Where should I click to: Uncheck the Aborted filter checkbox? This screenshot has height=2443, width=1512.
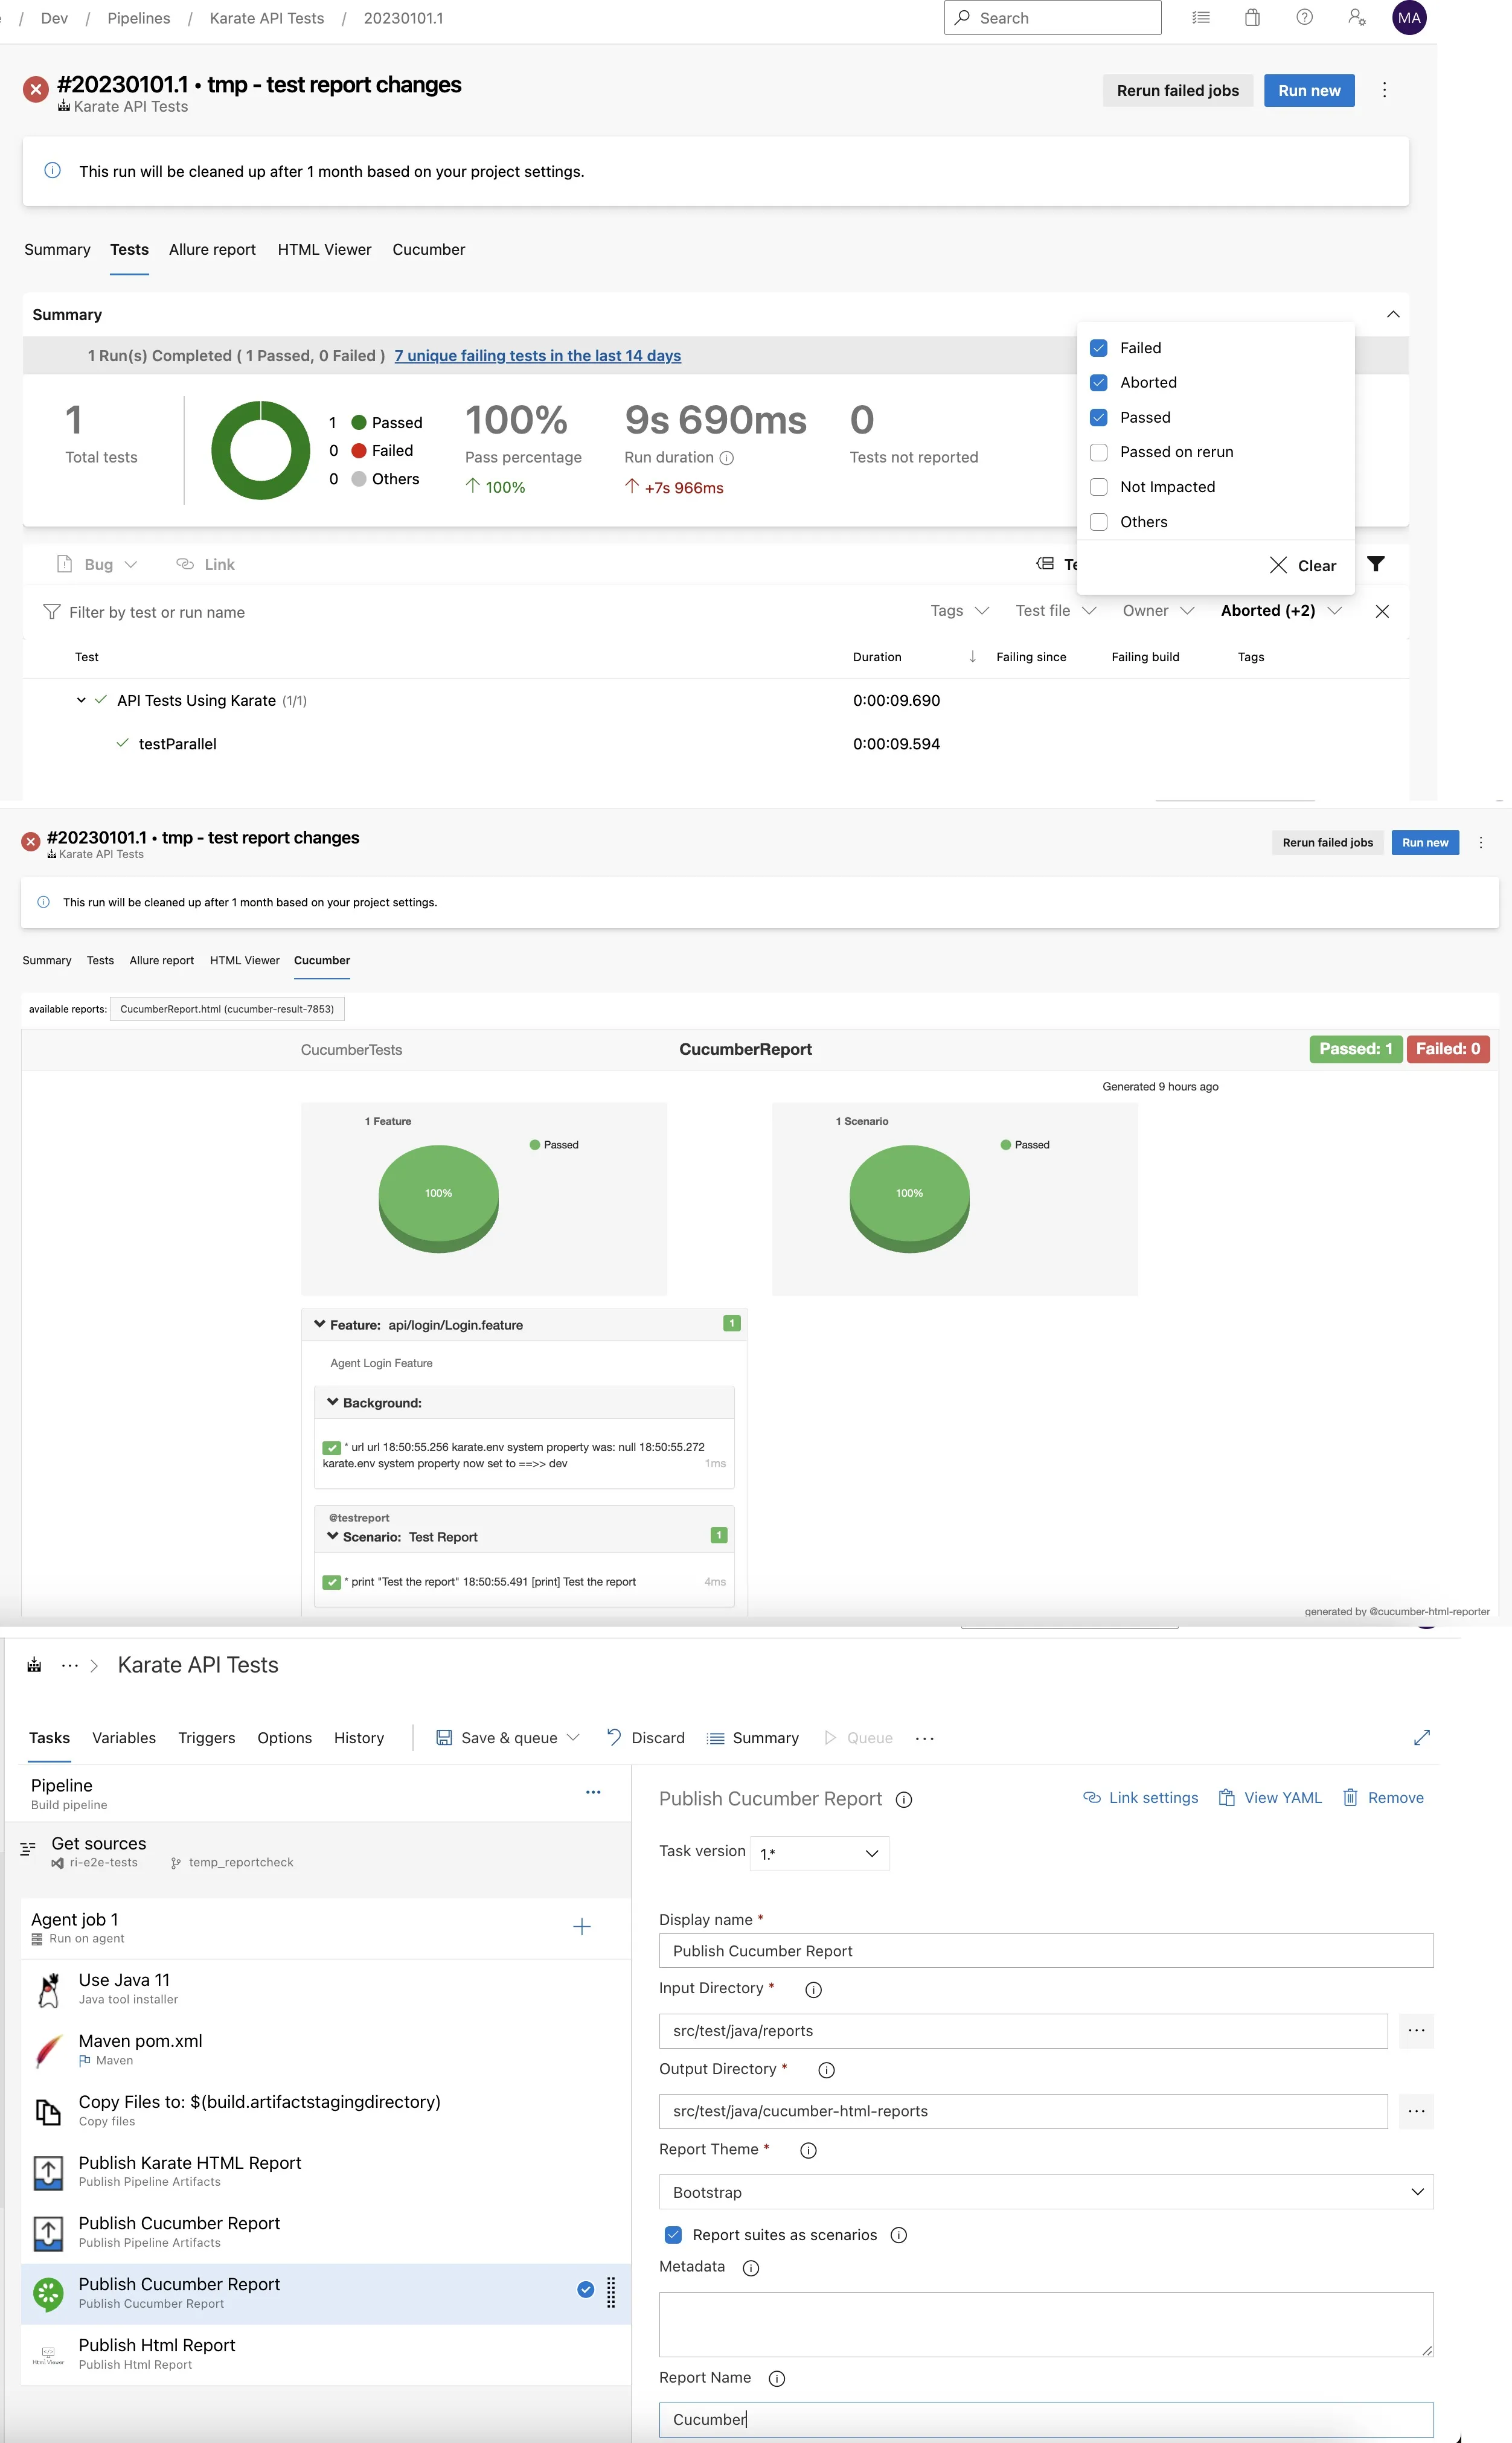1098,382
